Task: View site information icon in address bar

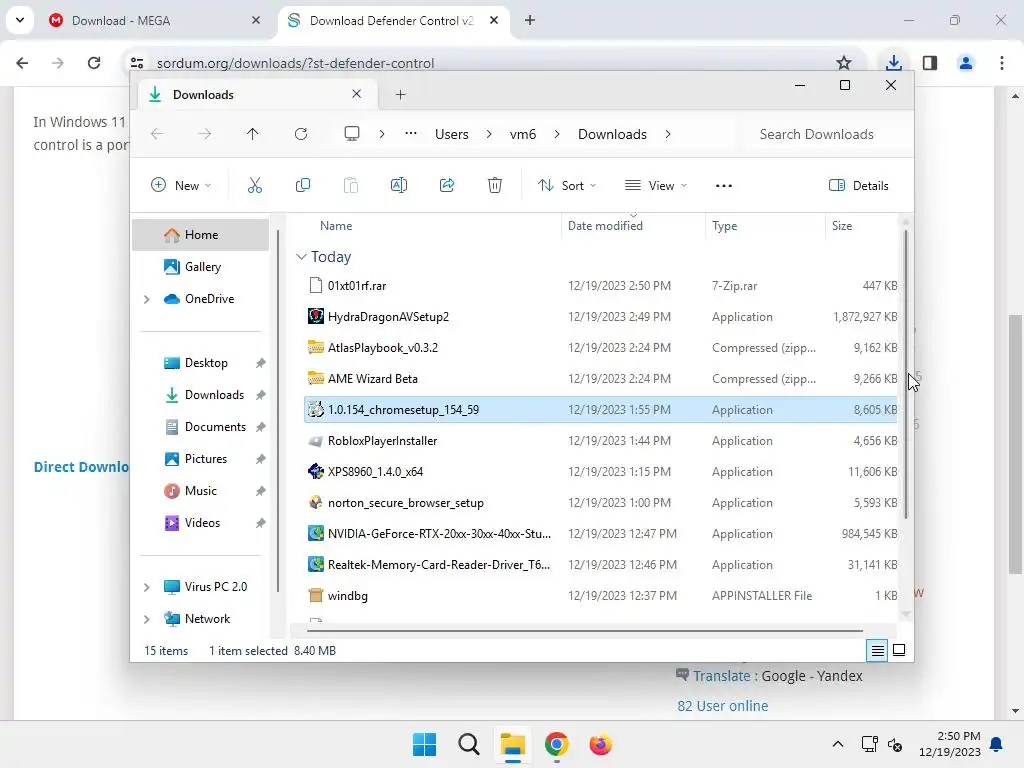Action: [137, 63]
